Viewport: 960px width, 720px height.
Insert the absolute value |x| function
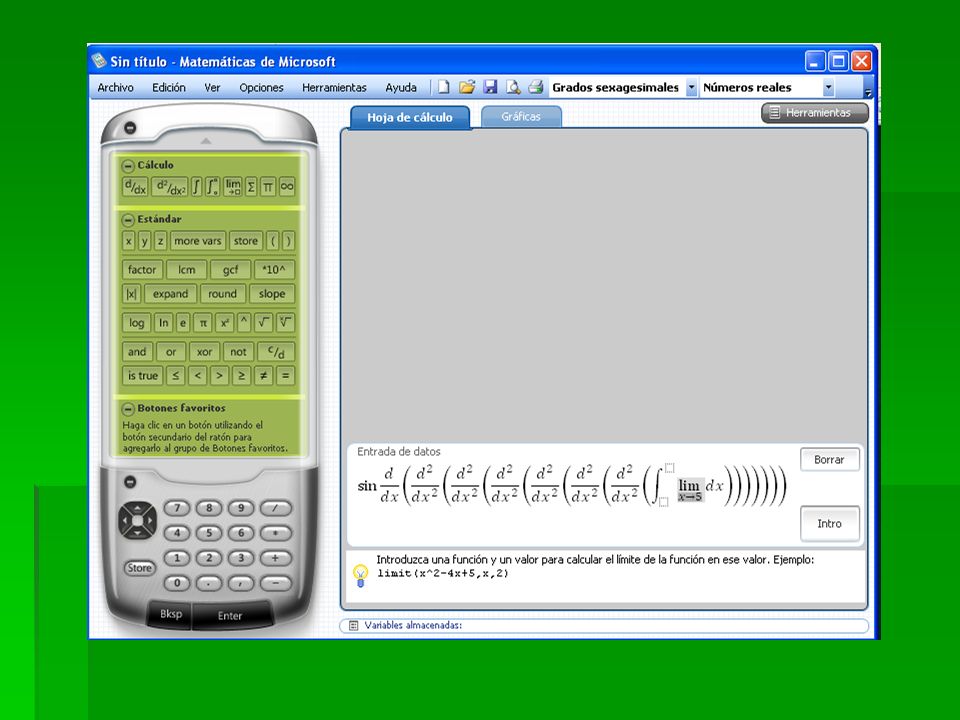[131, 294]
